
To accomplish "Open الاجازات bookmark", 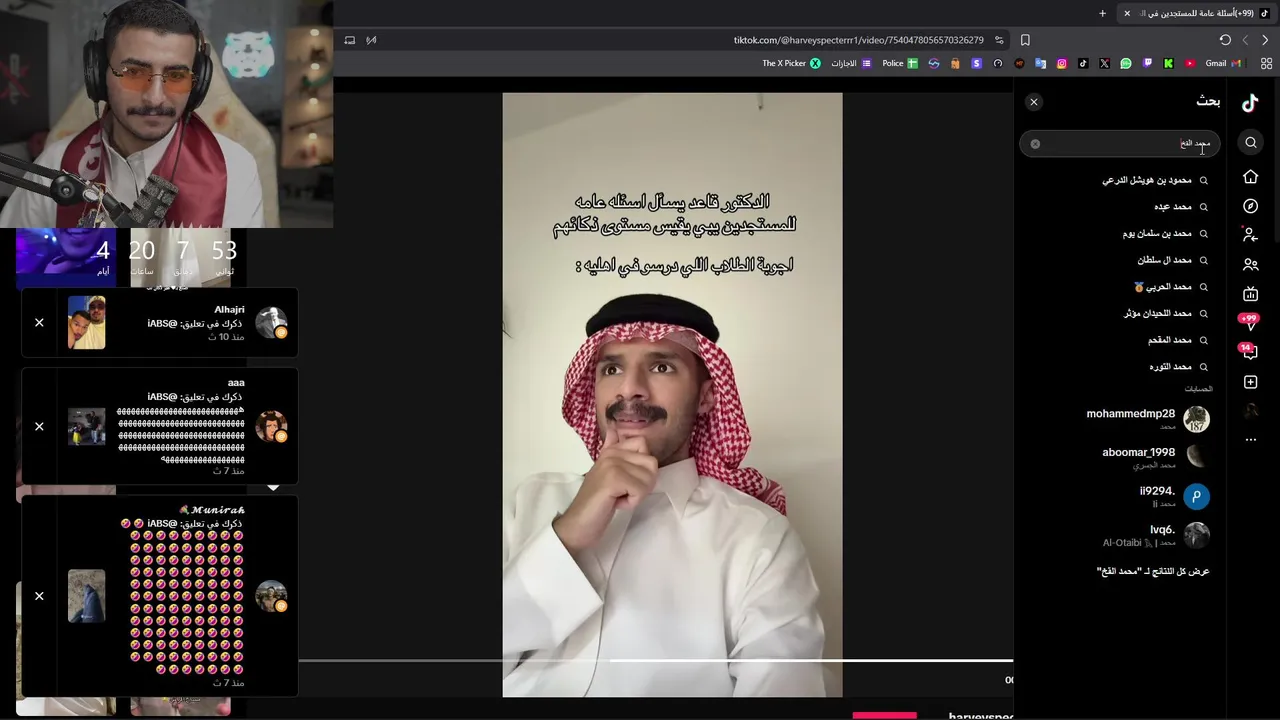I will 852,63.
